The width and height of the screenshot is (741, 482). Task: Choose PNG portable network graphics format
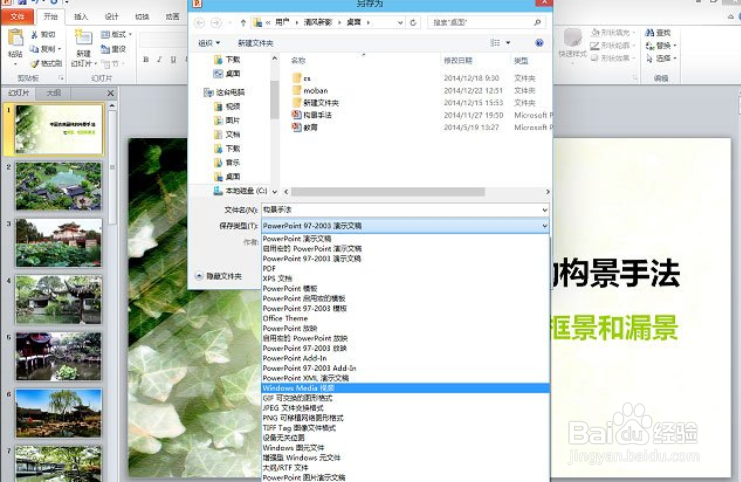pos(405,418)
